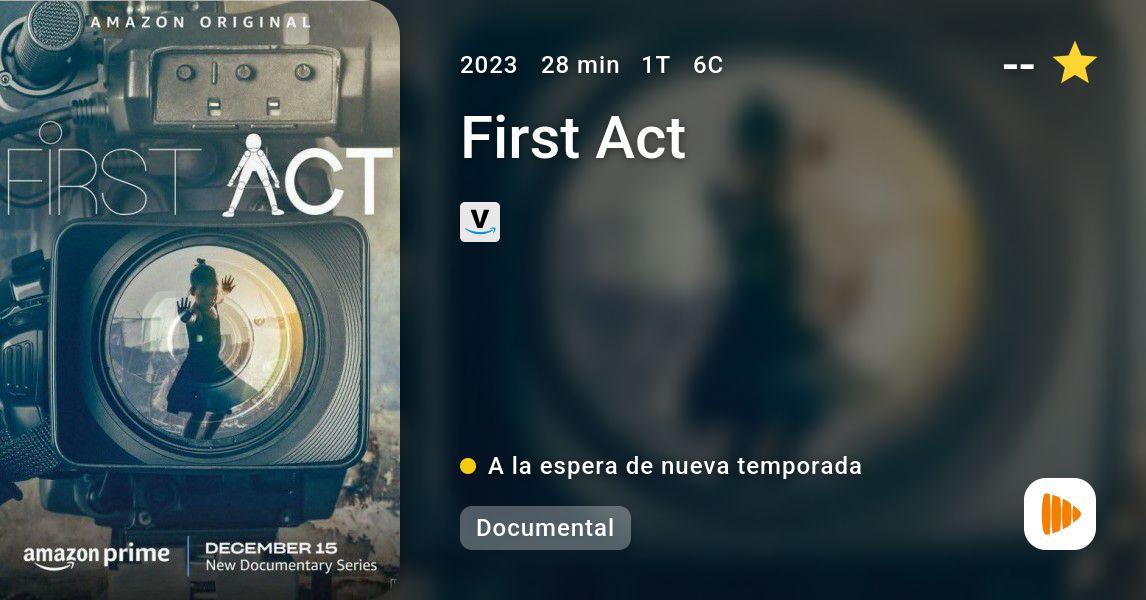This screenshot has width=1146, height=600.
Task: Select the Documental genre tag
Action: coord(545,528)
